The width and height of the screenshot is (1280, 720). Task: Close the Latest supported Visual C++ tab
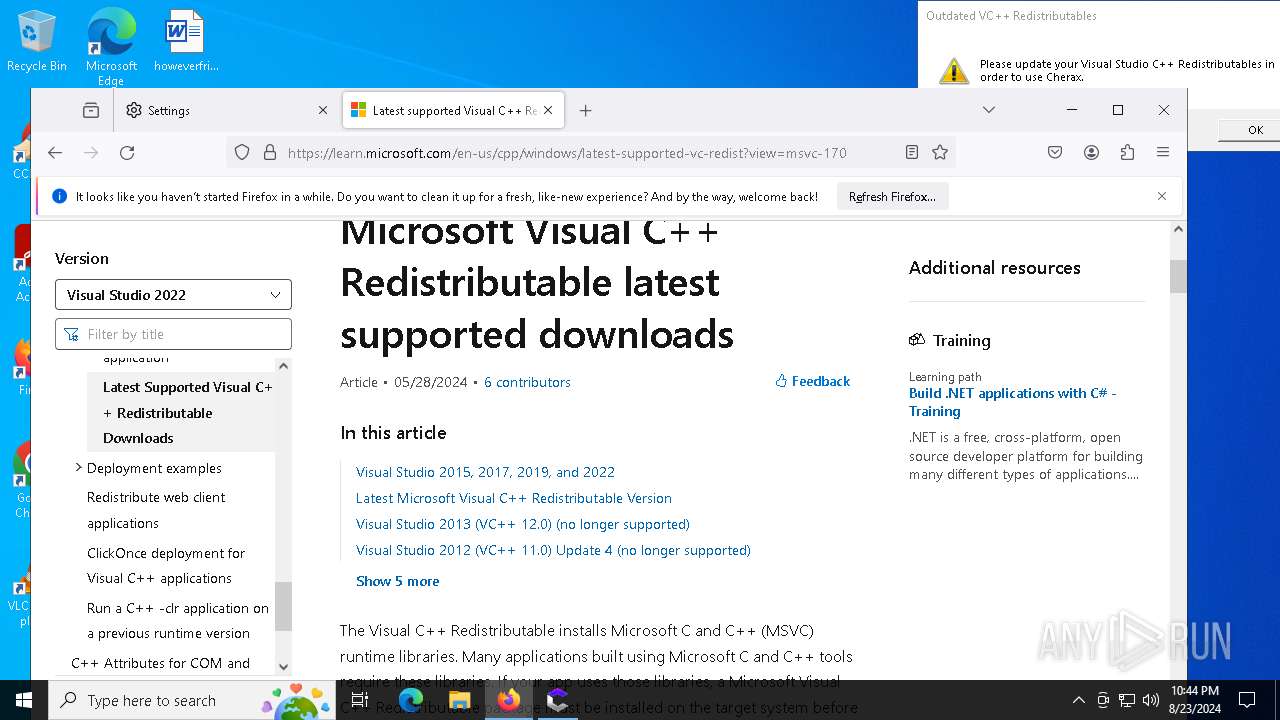click(x=548, y=110)
